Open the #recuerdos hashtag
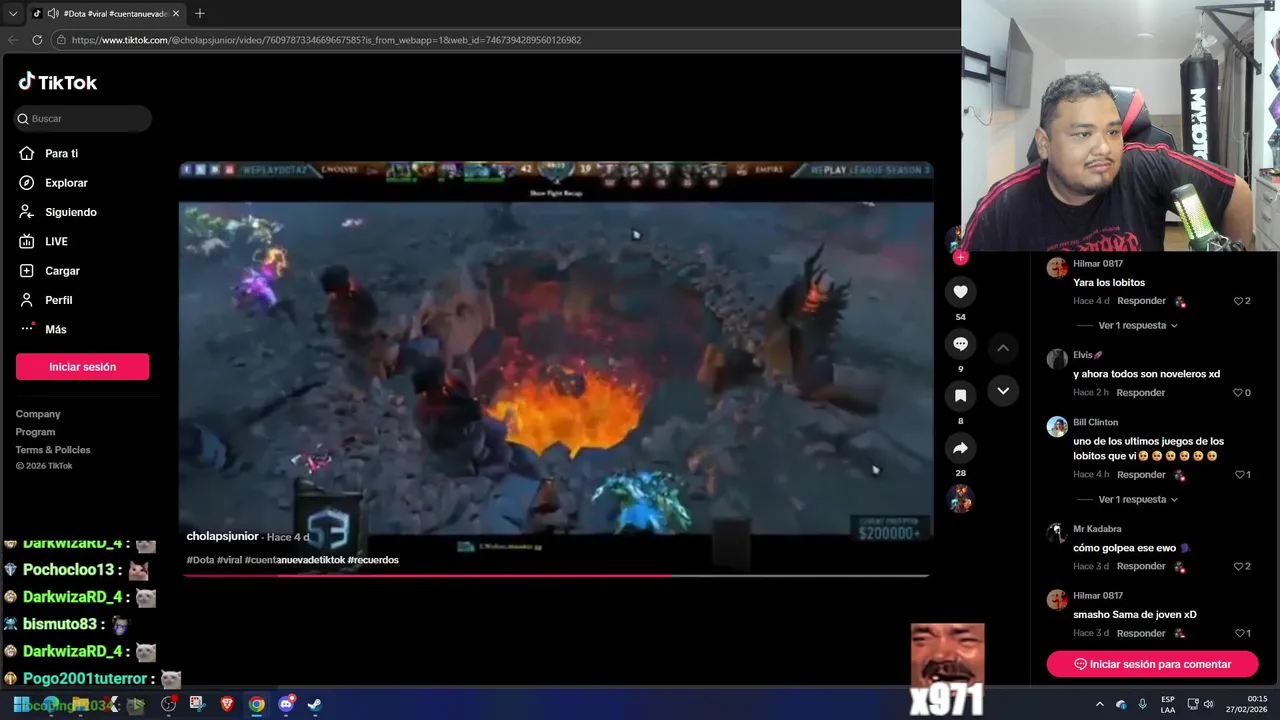 coord(373,560)
